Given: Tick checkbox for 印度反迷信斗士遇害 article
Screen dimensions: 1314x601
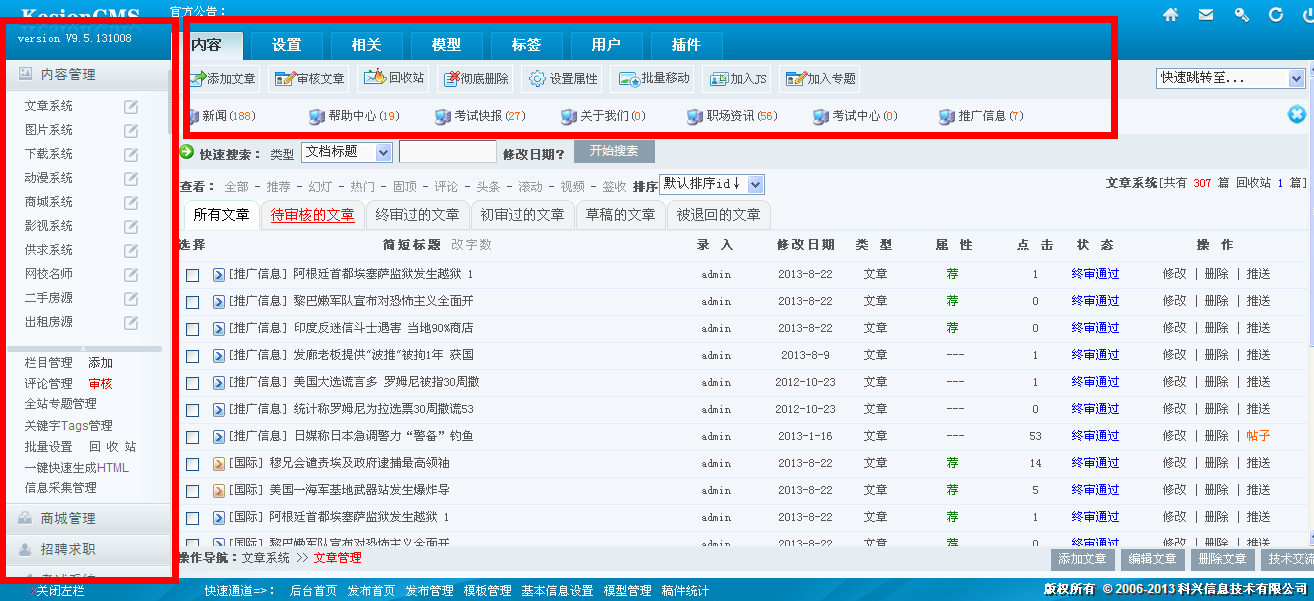Looking at the screenshot, I should 193,329.
